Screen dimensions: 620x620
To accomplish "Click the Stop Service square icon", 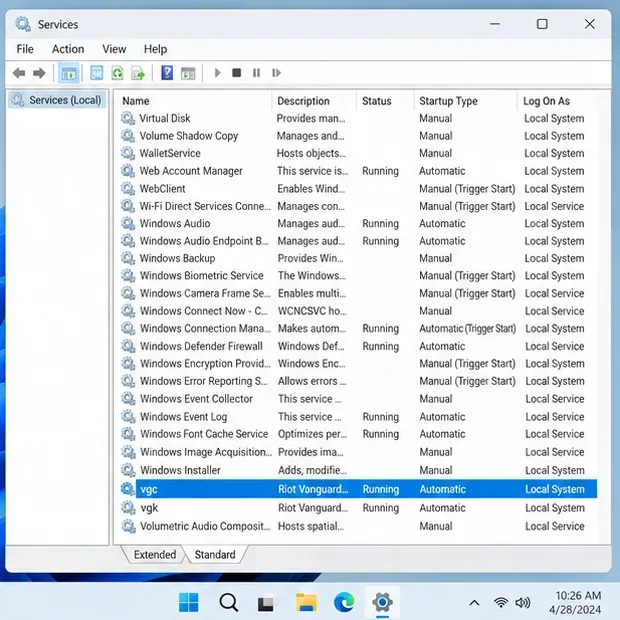I will [x=236, y=73].
